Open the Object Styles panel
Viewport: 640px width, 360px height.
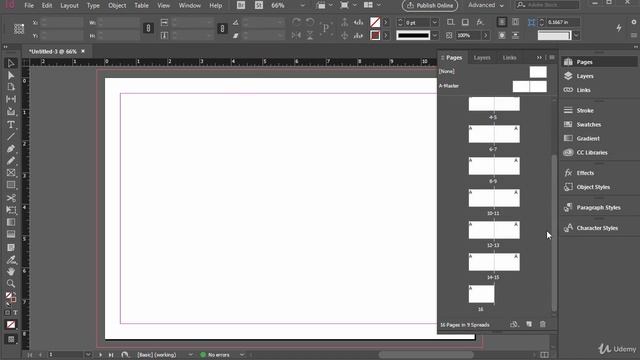click(x=593, y=187)
